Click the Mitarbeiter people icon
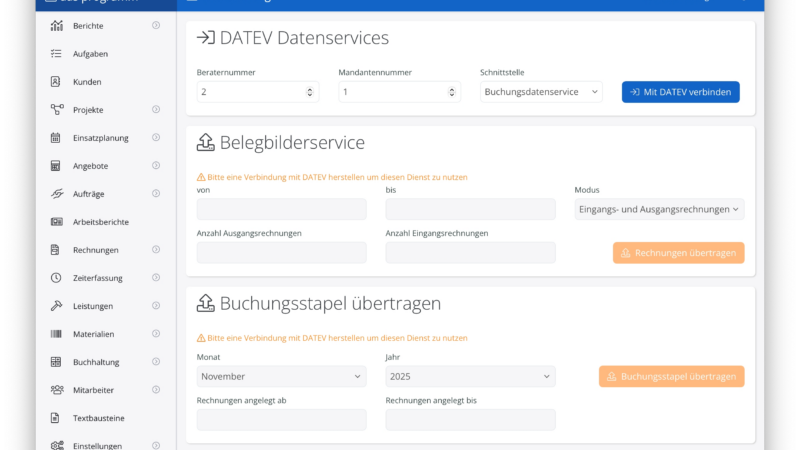This screenshot has width=800, height=450. 57,390
